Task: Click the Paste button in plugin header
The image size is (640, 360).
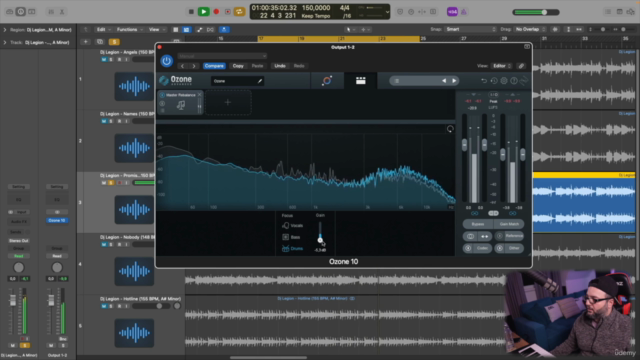Action: 258,66
